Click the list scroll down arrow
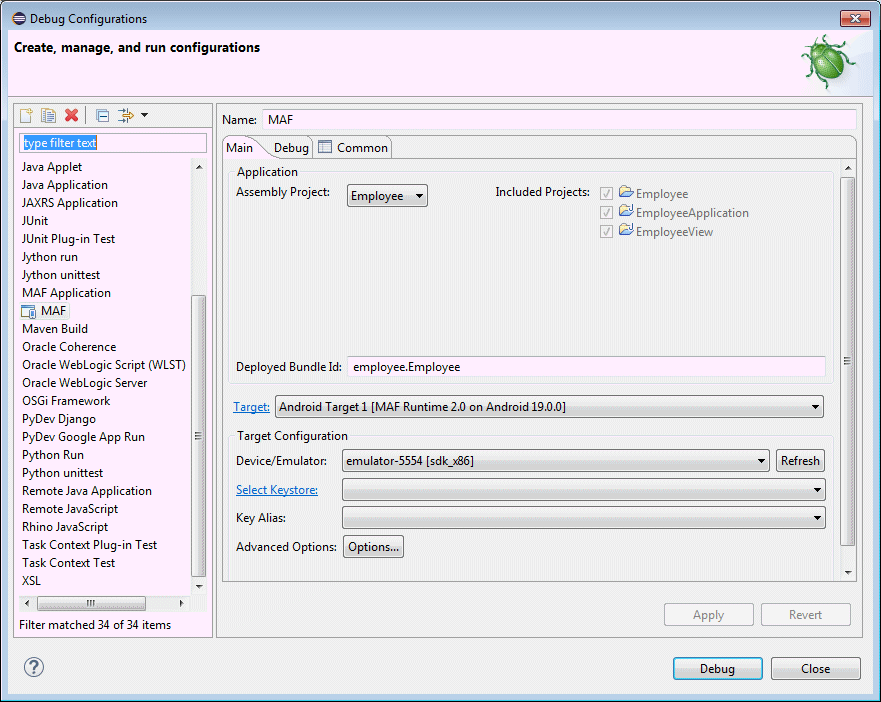This screenshot has width=881, height=702. coord(199,586)
